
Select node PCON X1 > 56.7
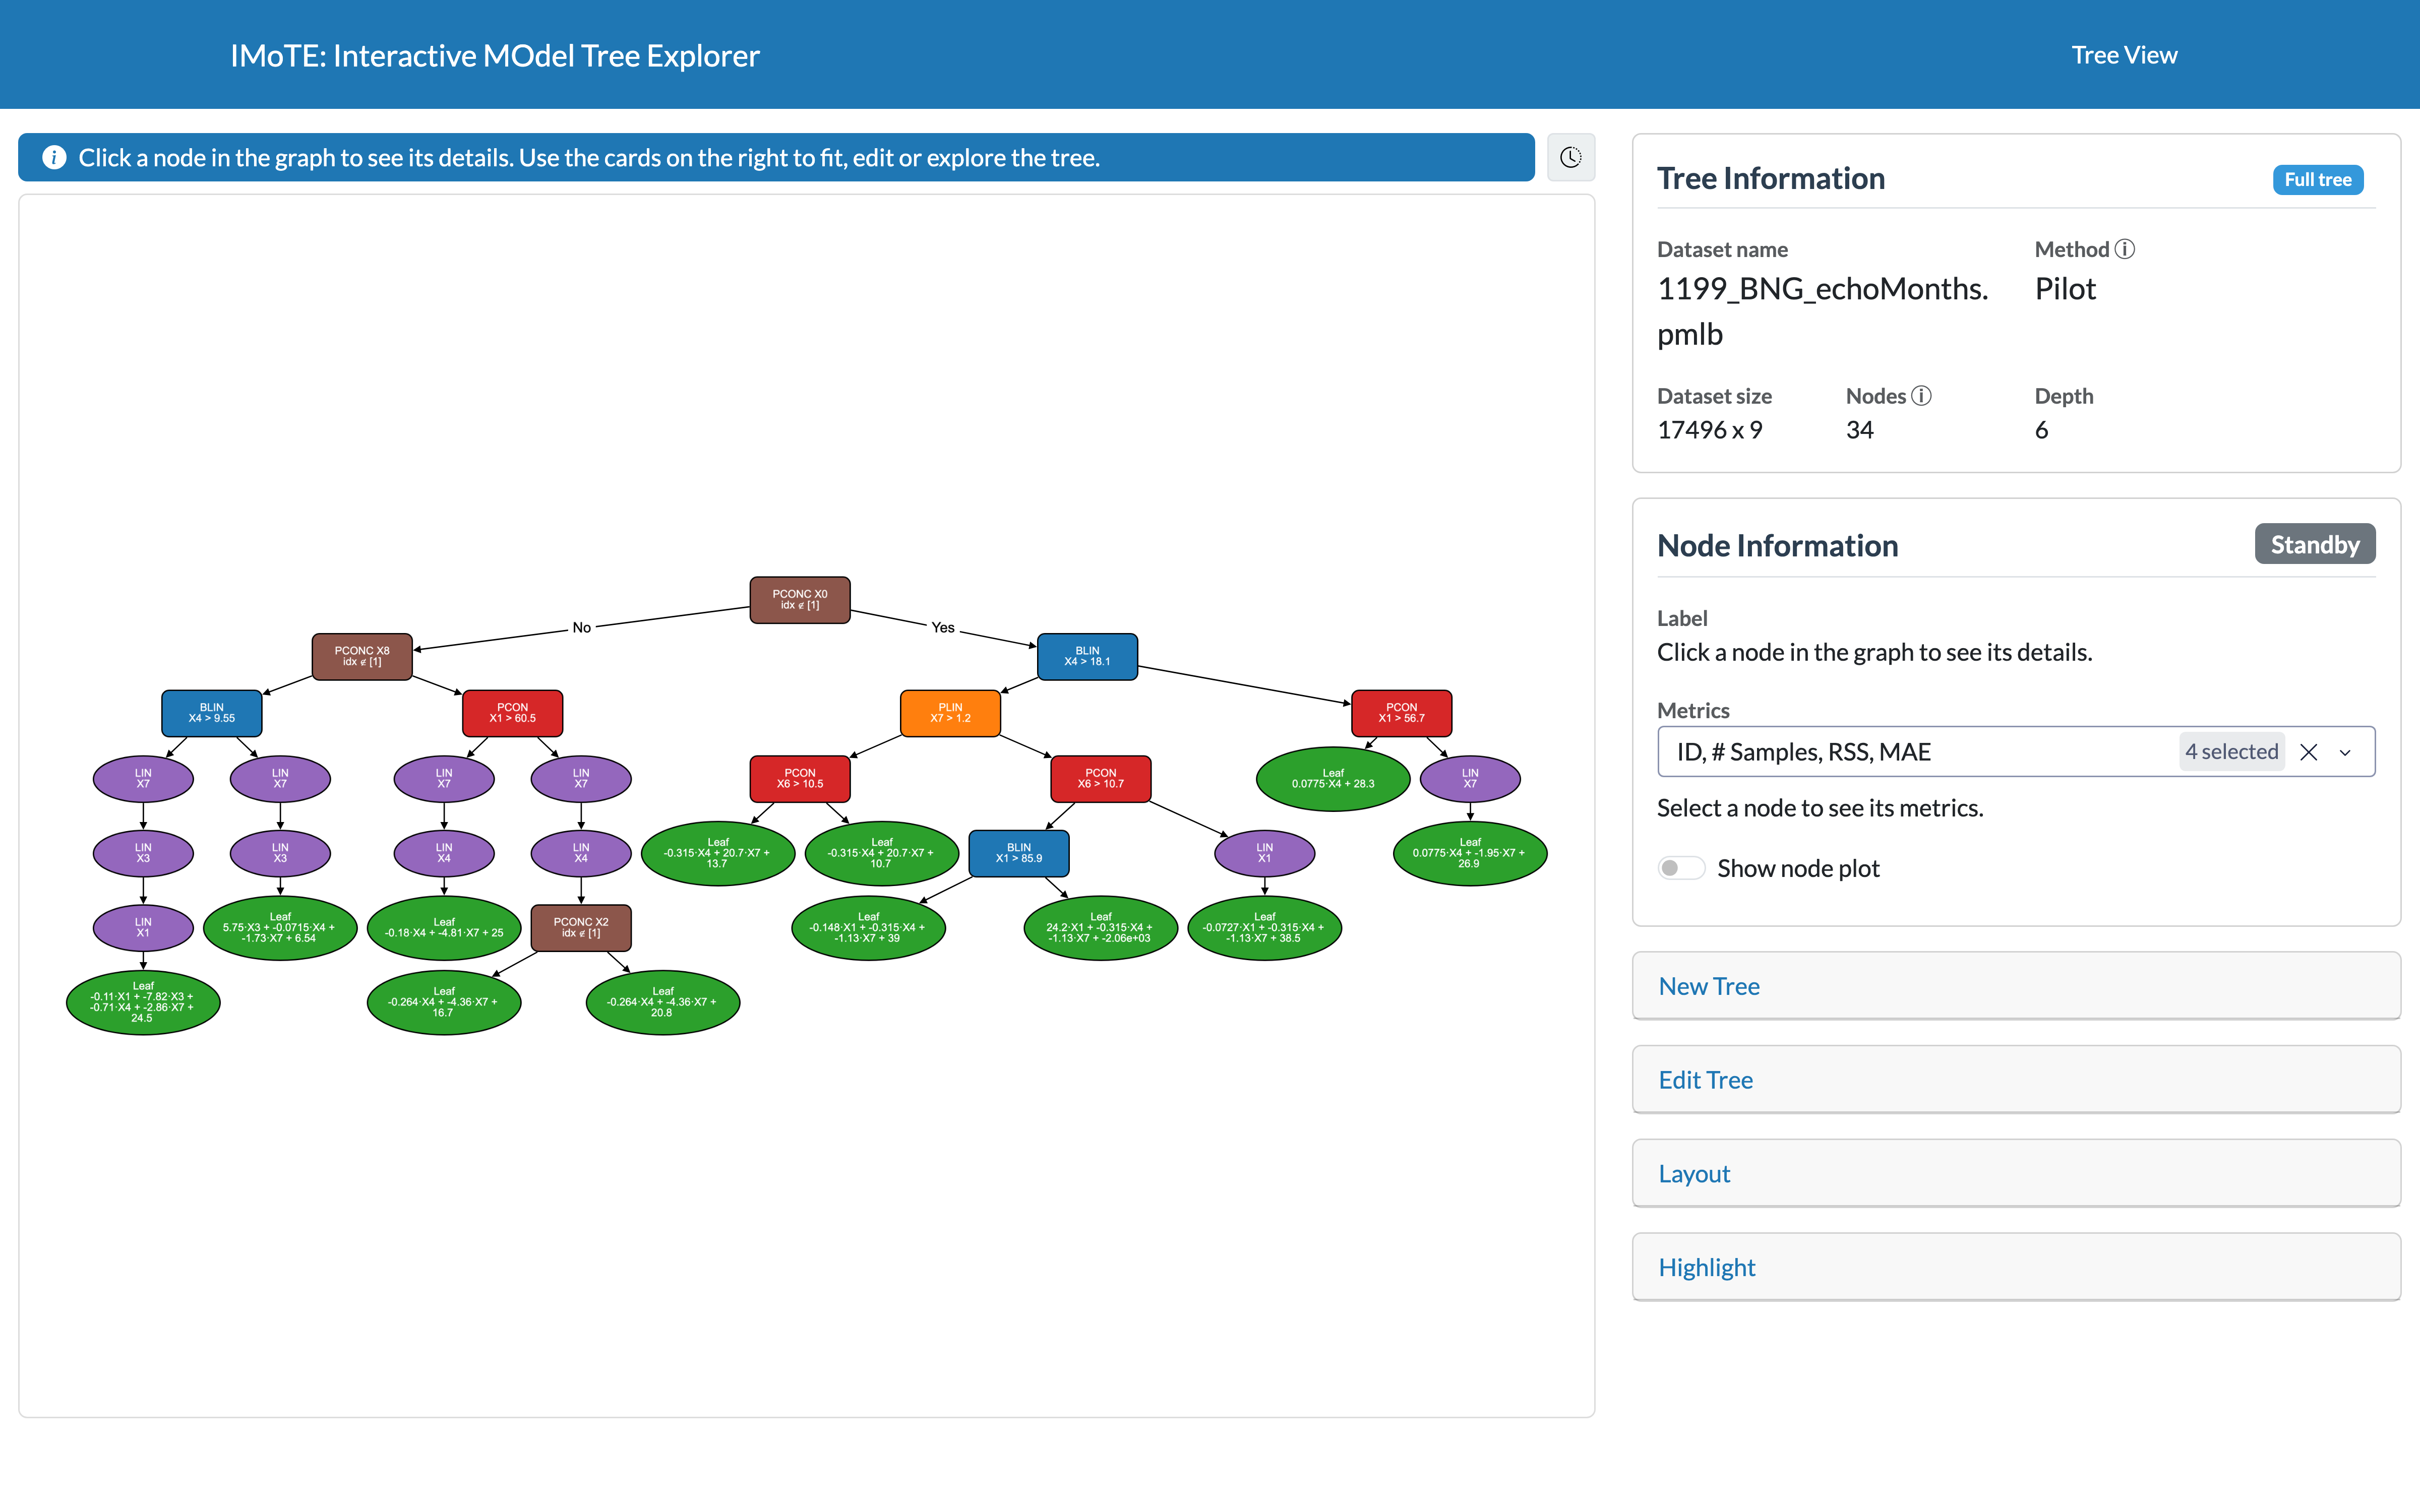pyautogui.click(x=1401, y=713)
